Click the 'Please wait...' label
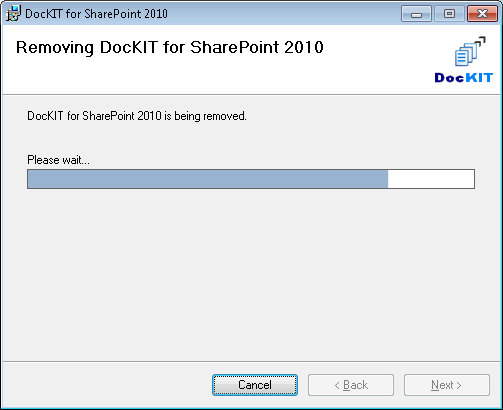Screen dimensions: 503x410 pos(58,160)
